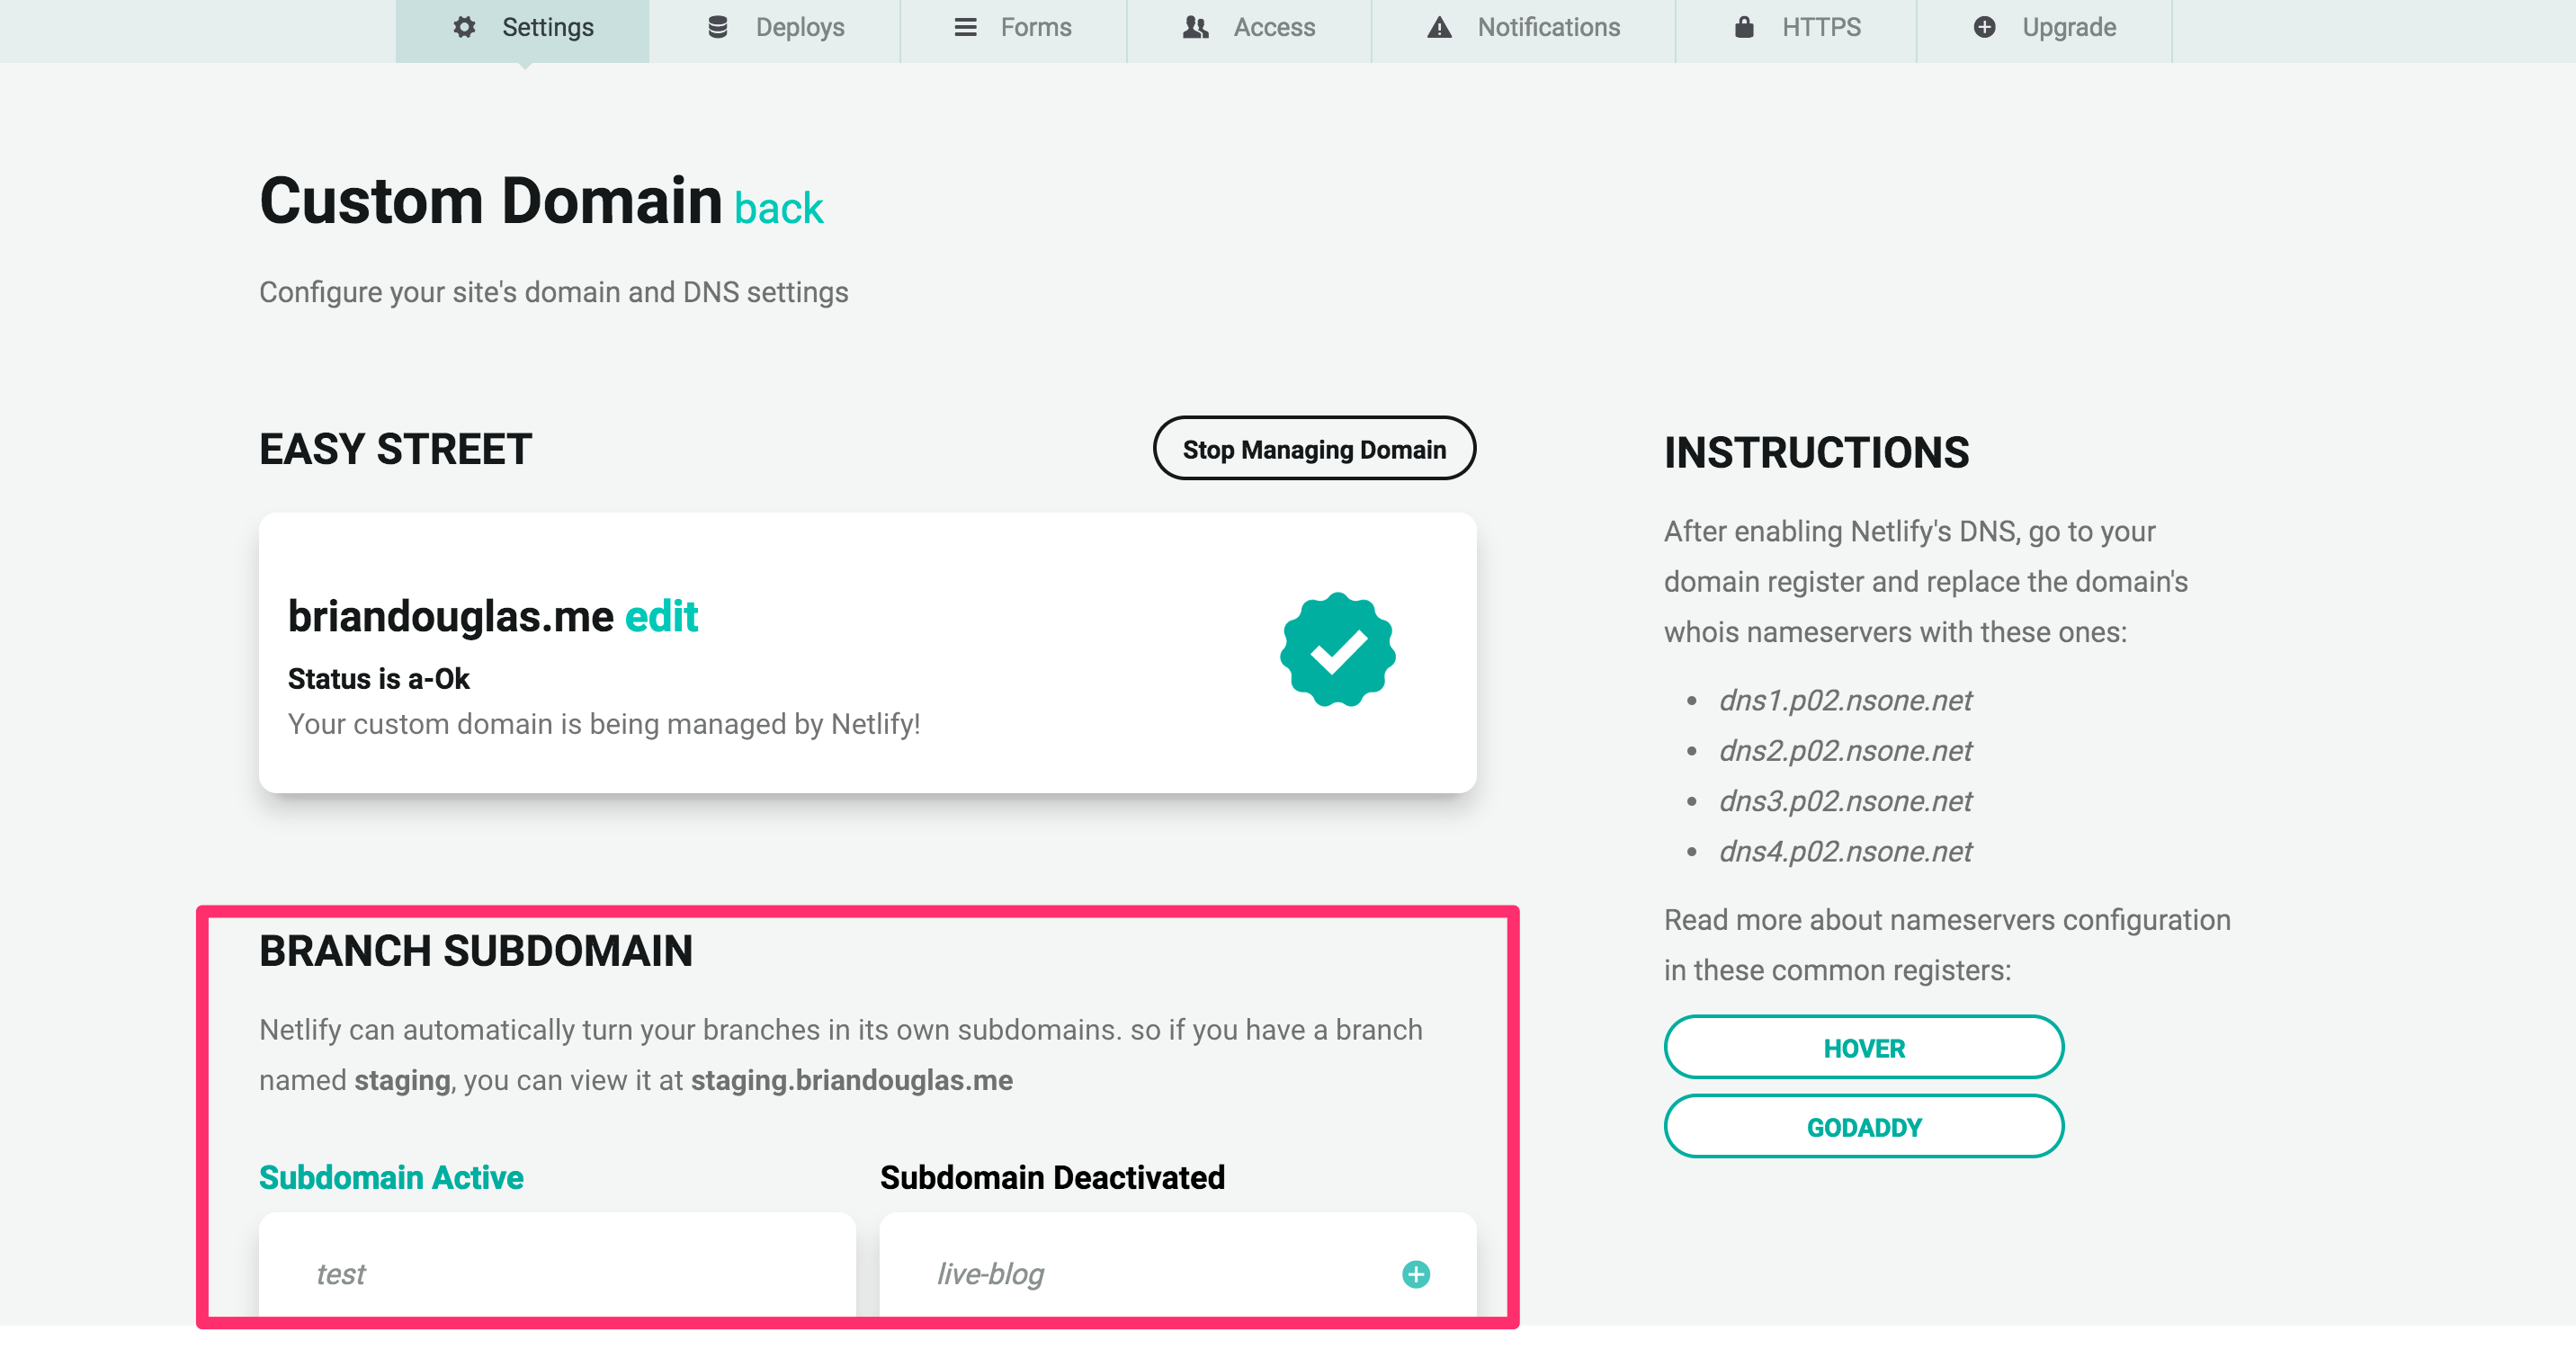
Task: Activate the live-blog subdomain with the plus control
Action: (1414, 1274)
